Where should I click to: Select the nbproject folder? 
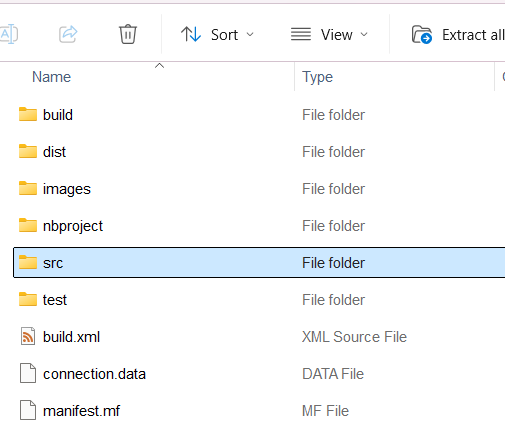click(x=73, y=226)
